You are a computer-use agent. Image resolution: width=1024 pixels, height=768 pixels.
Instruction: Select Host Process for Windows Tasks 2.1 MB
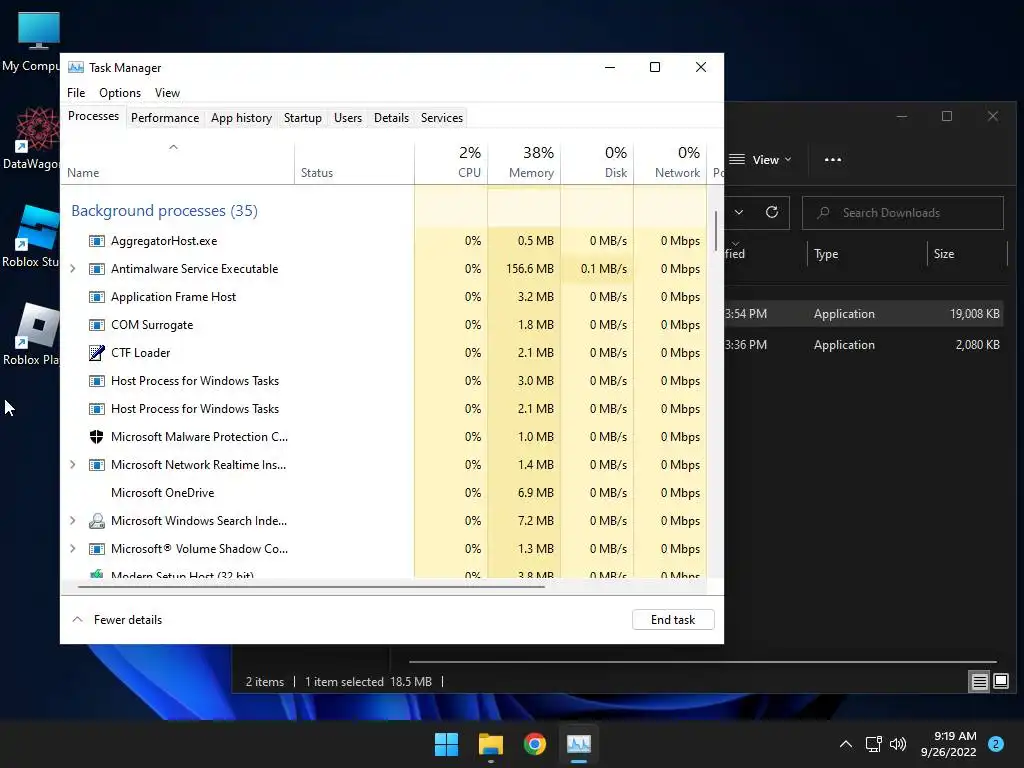pyautogui.click(x=384, y=409)
